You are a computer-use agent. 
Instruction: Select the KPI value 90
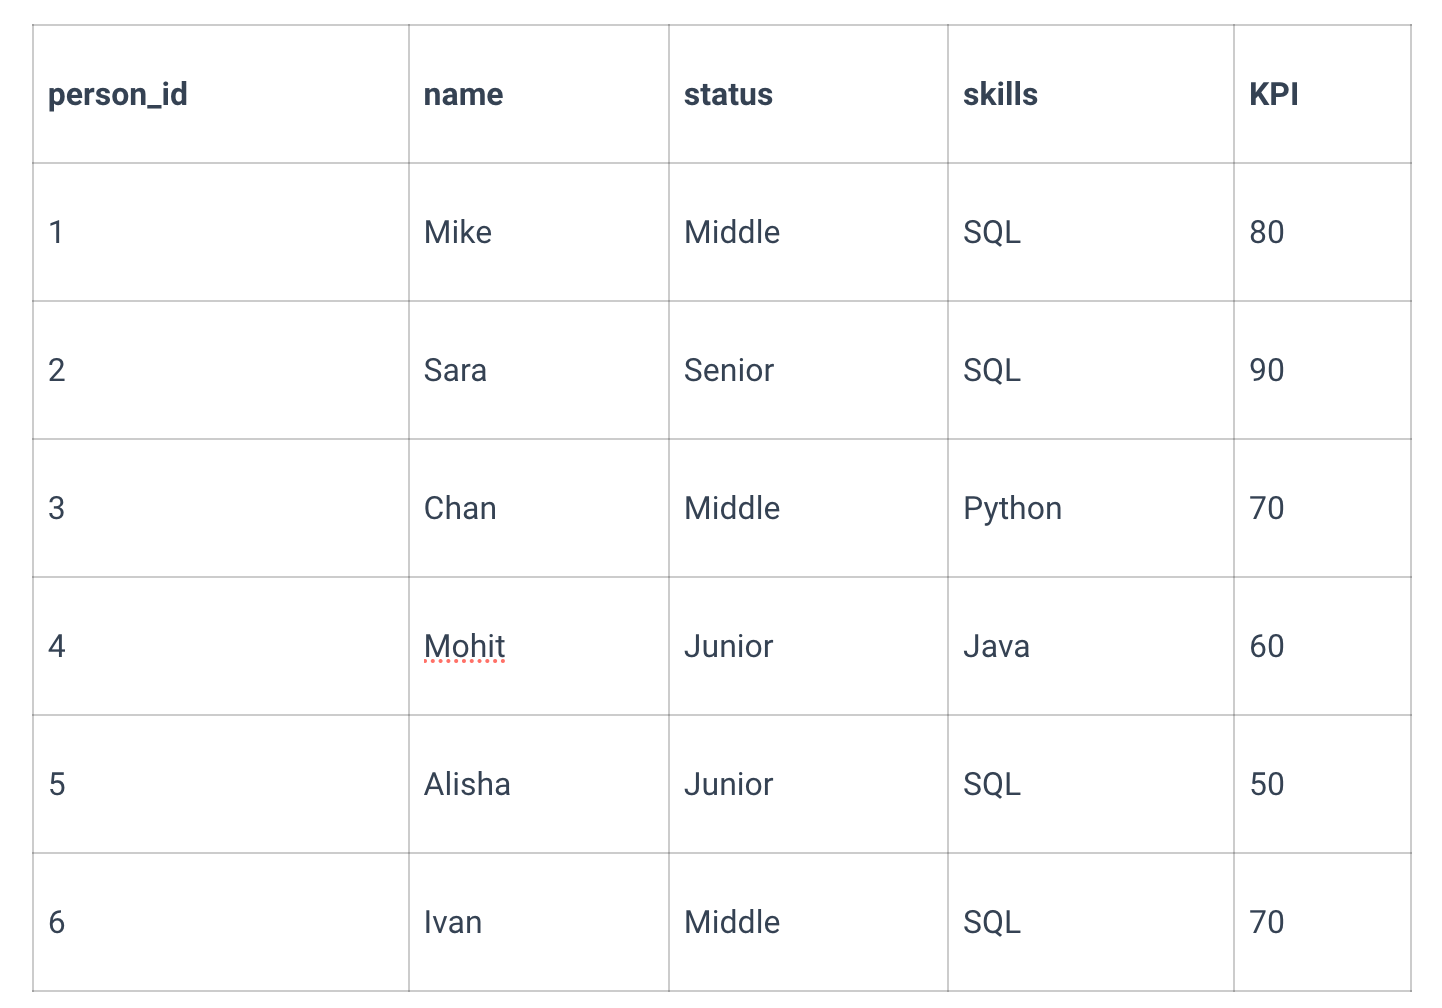(1266, 370)
